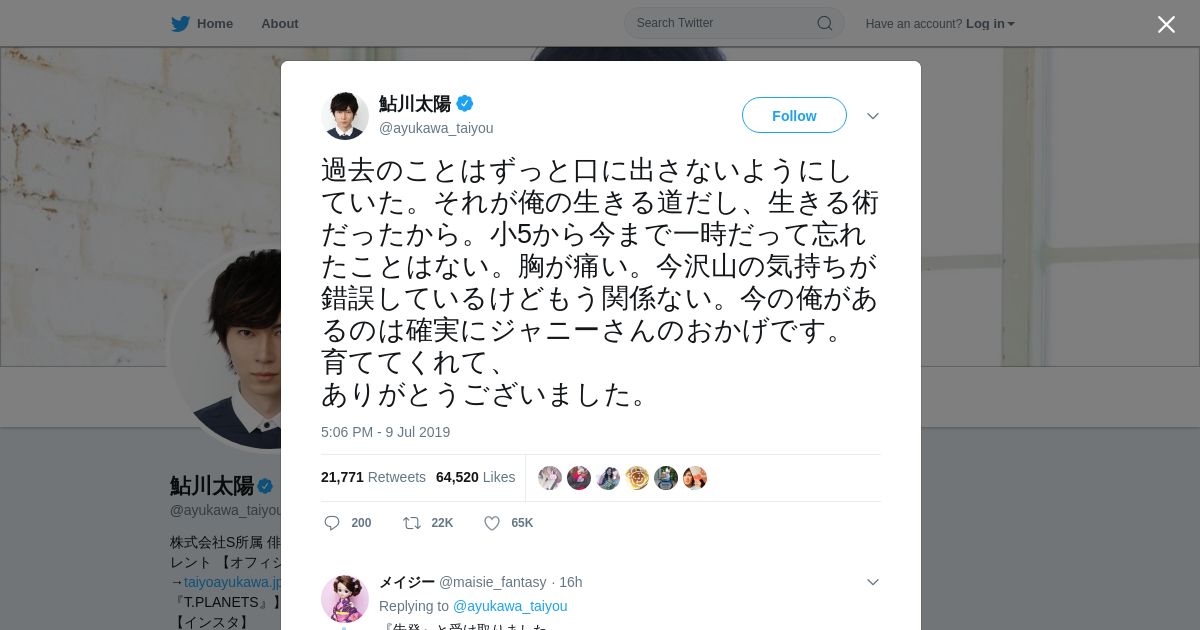The image size is (1200, 630).
Task: Expand the tweet options chevron near Follow
Action: point(873,116)
